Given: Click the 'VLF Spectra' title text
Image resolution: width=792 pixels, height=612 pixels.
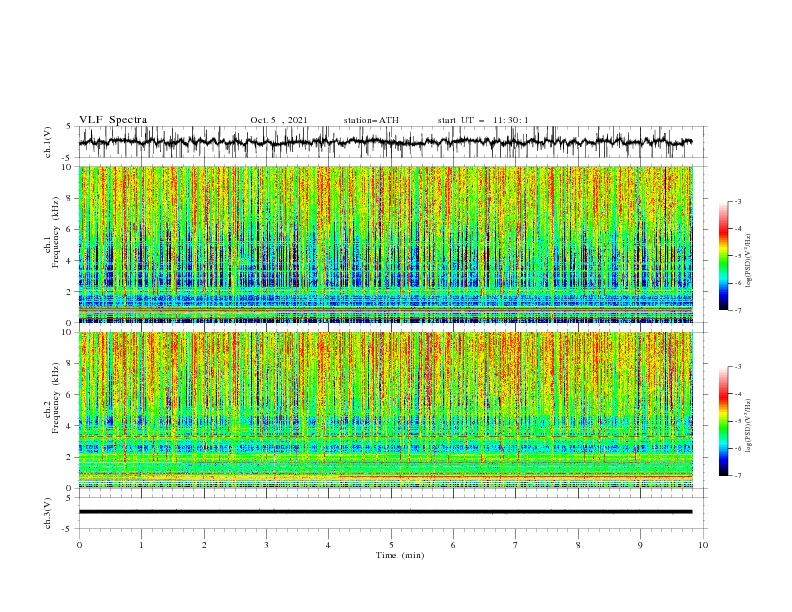Looking at the screenshot, I should tap(113, 120).
